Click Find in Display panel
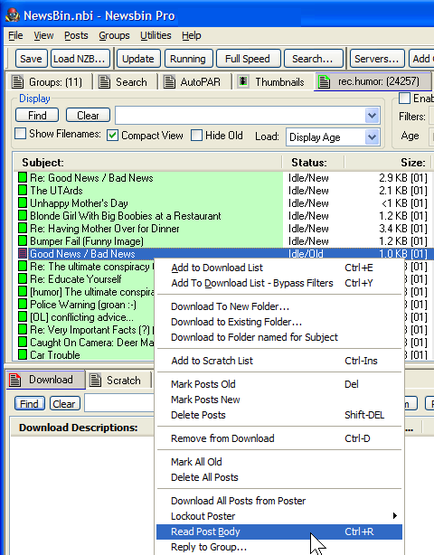 37,115
